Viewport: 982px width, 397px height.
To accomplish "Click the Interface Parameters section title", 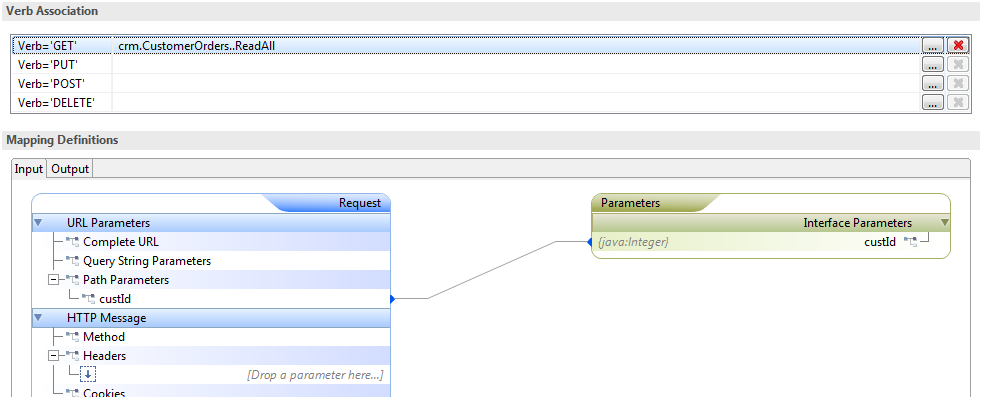I will [857, 223].
